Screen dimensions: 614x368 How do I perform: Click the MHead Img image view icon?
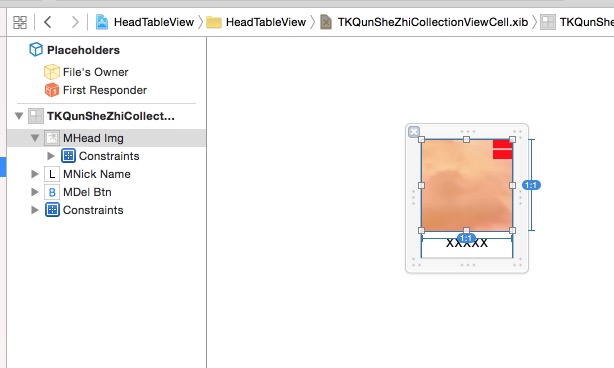point(52,138)
